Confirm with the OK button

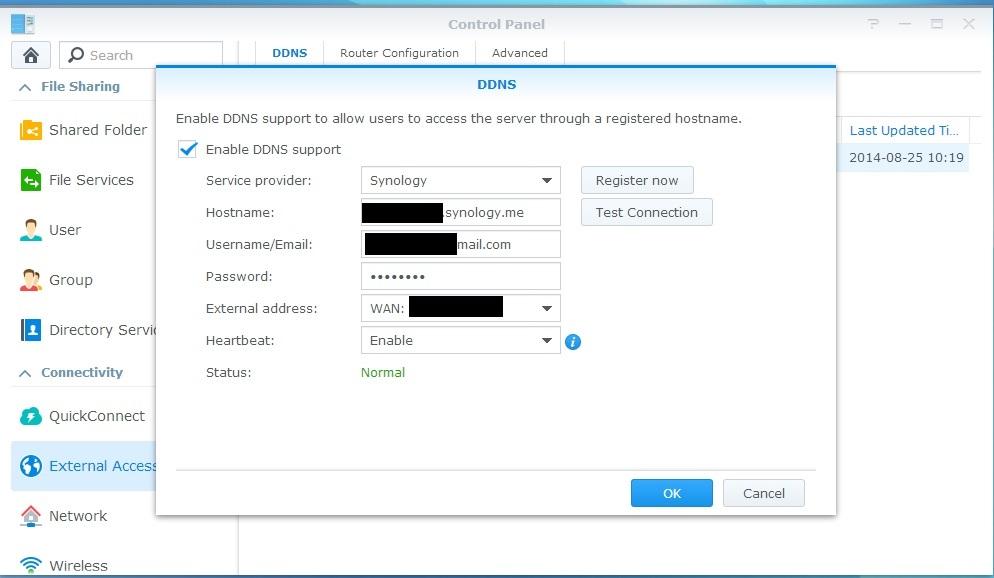(671, 493)
